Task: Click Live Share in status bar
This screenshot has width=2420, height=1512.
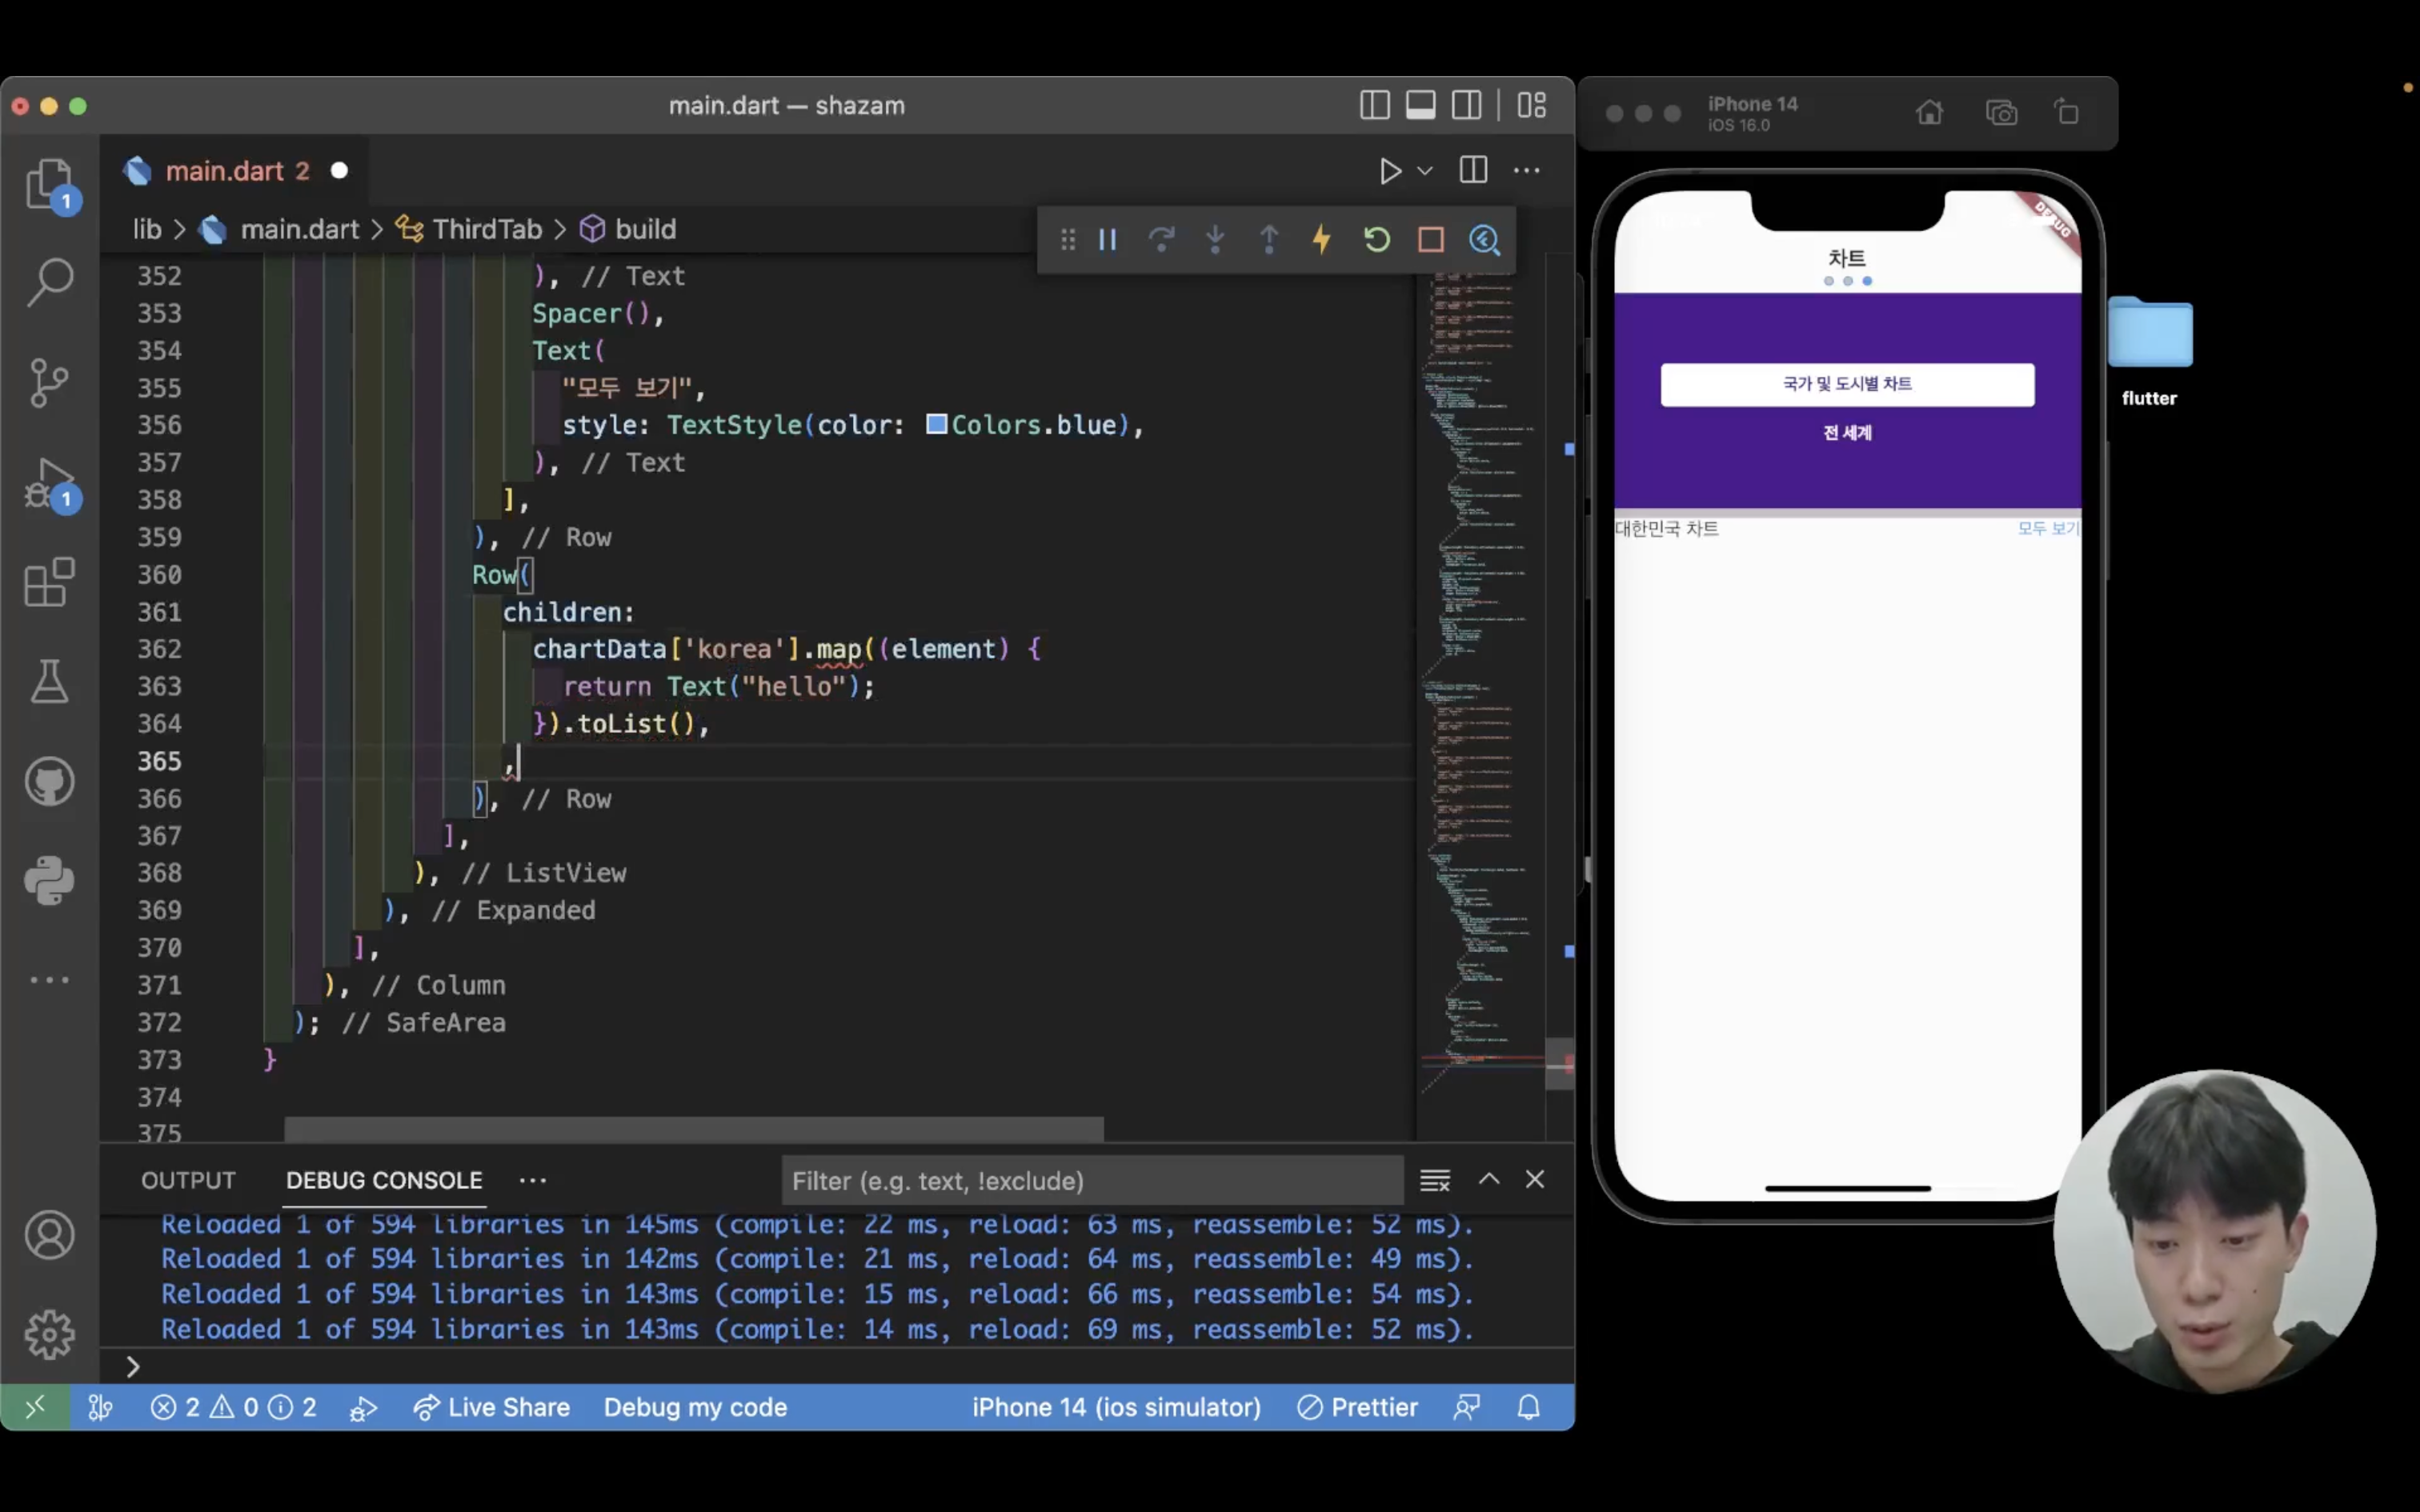Action: click(491, 1408)
